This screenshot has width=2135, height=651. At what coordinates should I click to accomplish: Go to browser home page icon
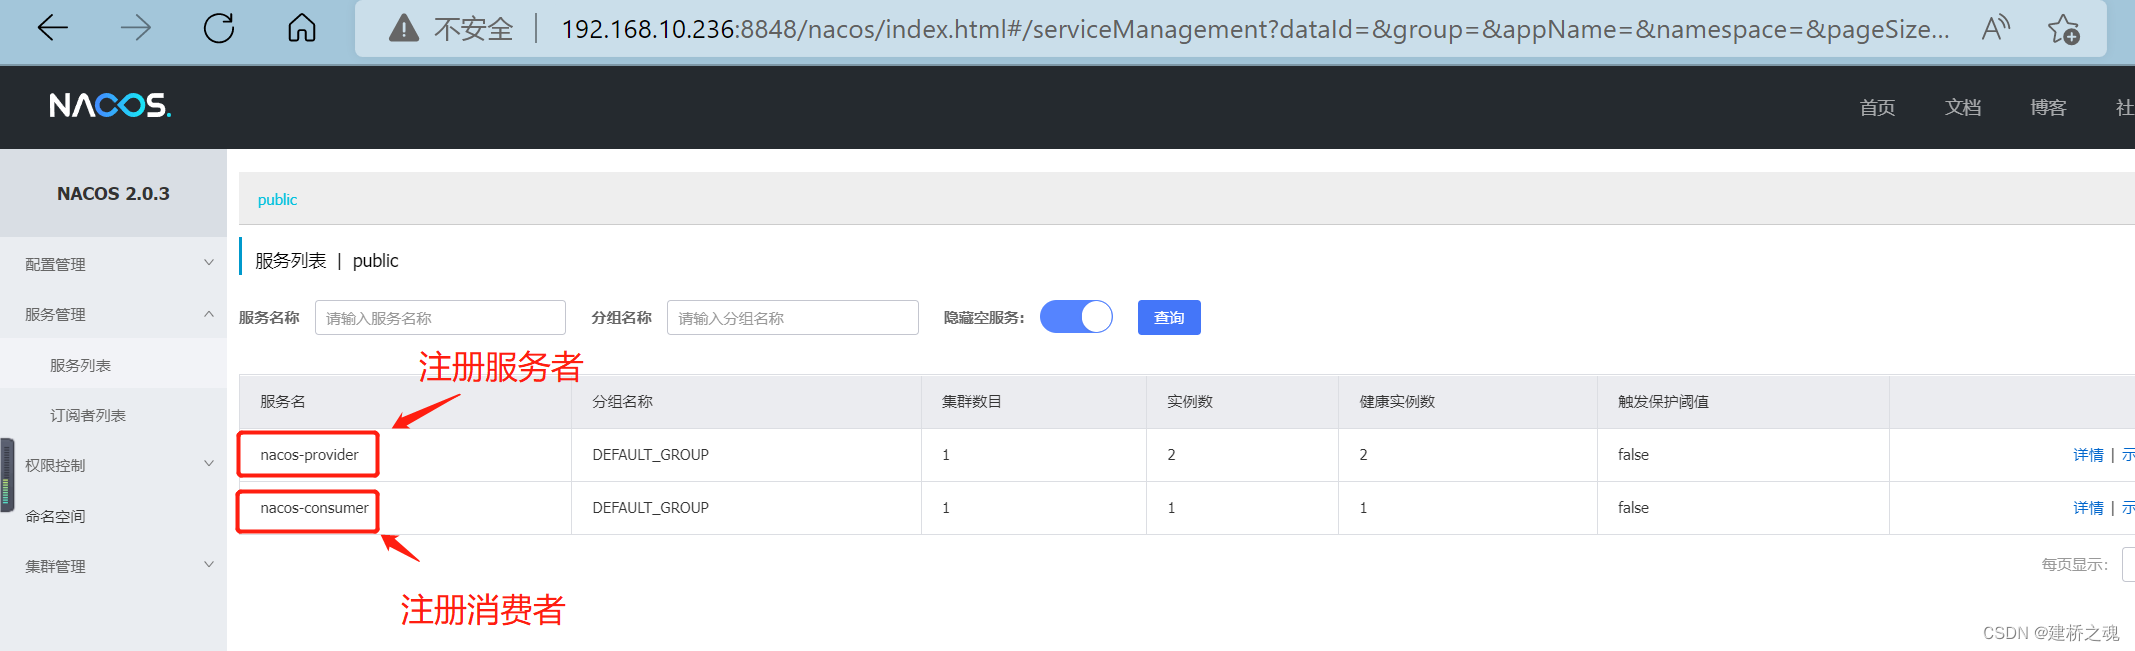coord(301,28)
